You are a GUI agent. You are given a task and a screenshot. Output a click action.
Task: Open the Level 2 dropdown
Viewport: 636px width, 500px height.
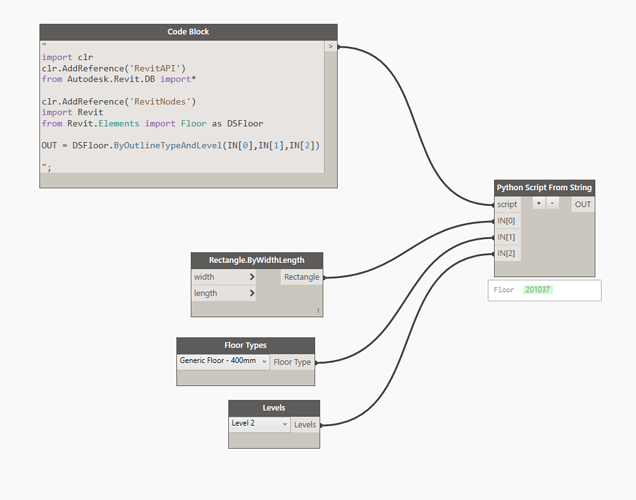(x=260, y=424)
